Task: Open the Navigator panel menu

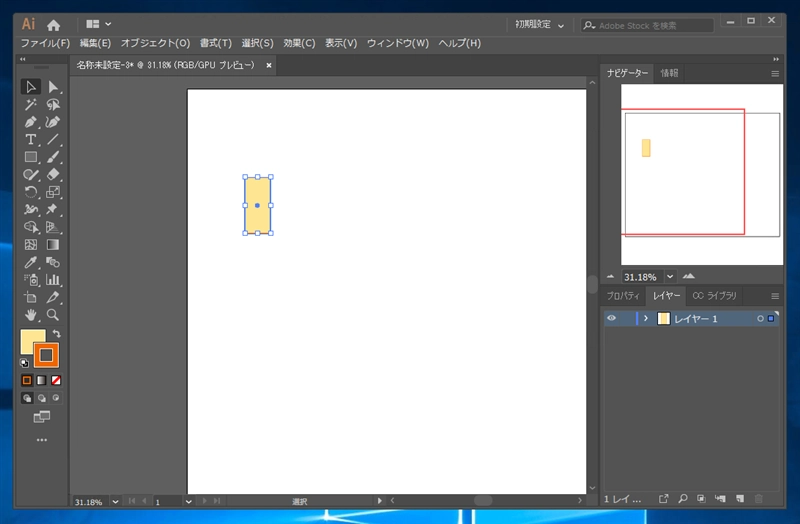Action: tap(775, 74)
